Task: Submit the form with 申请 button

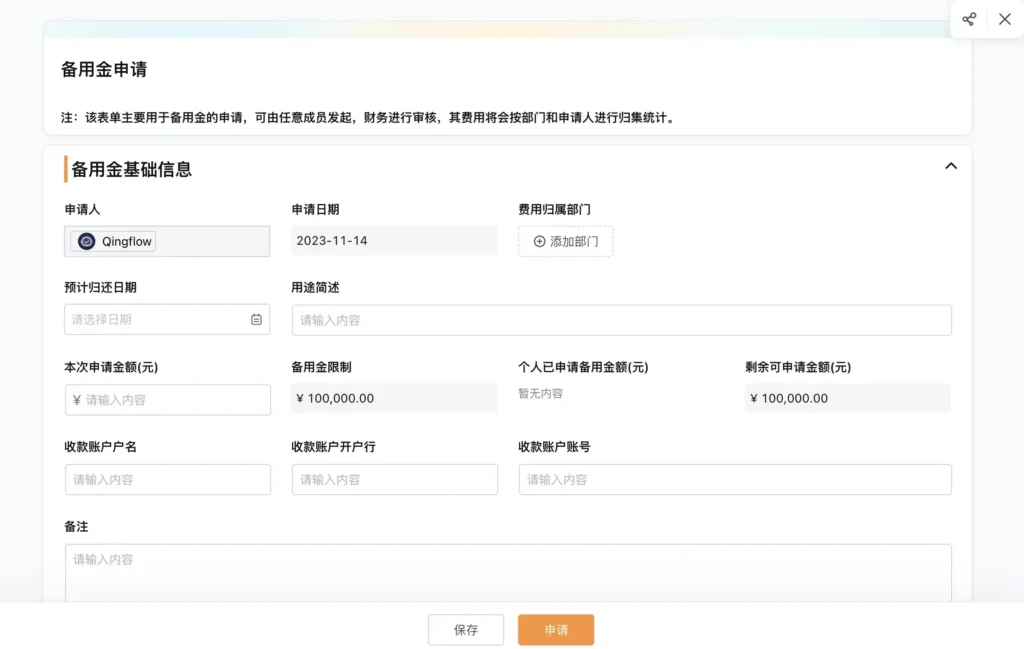Action: pos(556,630)
